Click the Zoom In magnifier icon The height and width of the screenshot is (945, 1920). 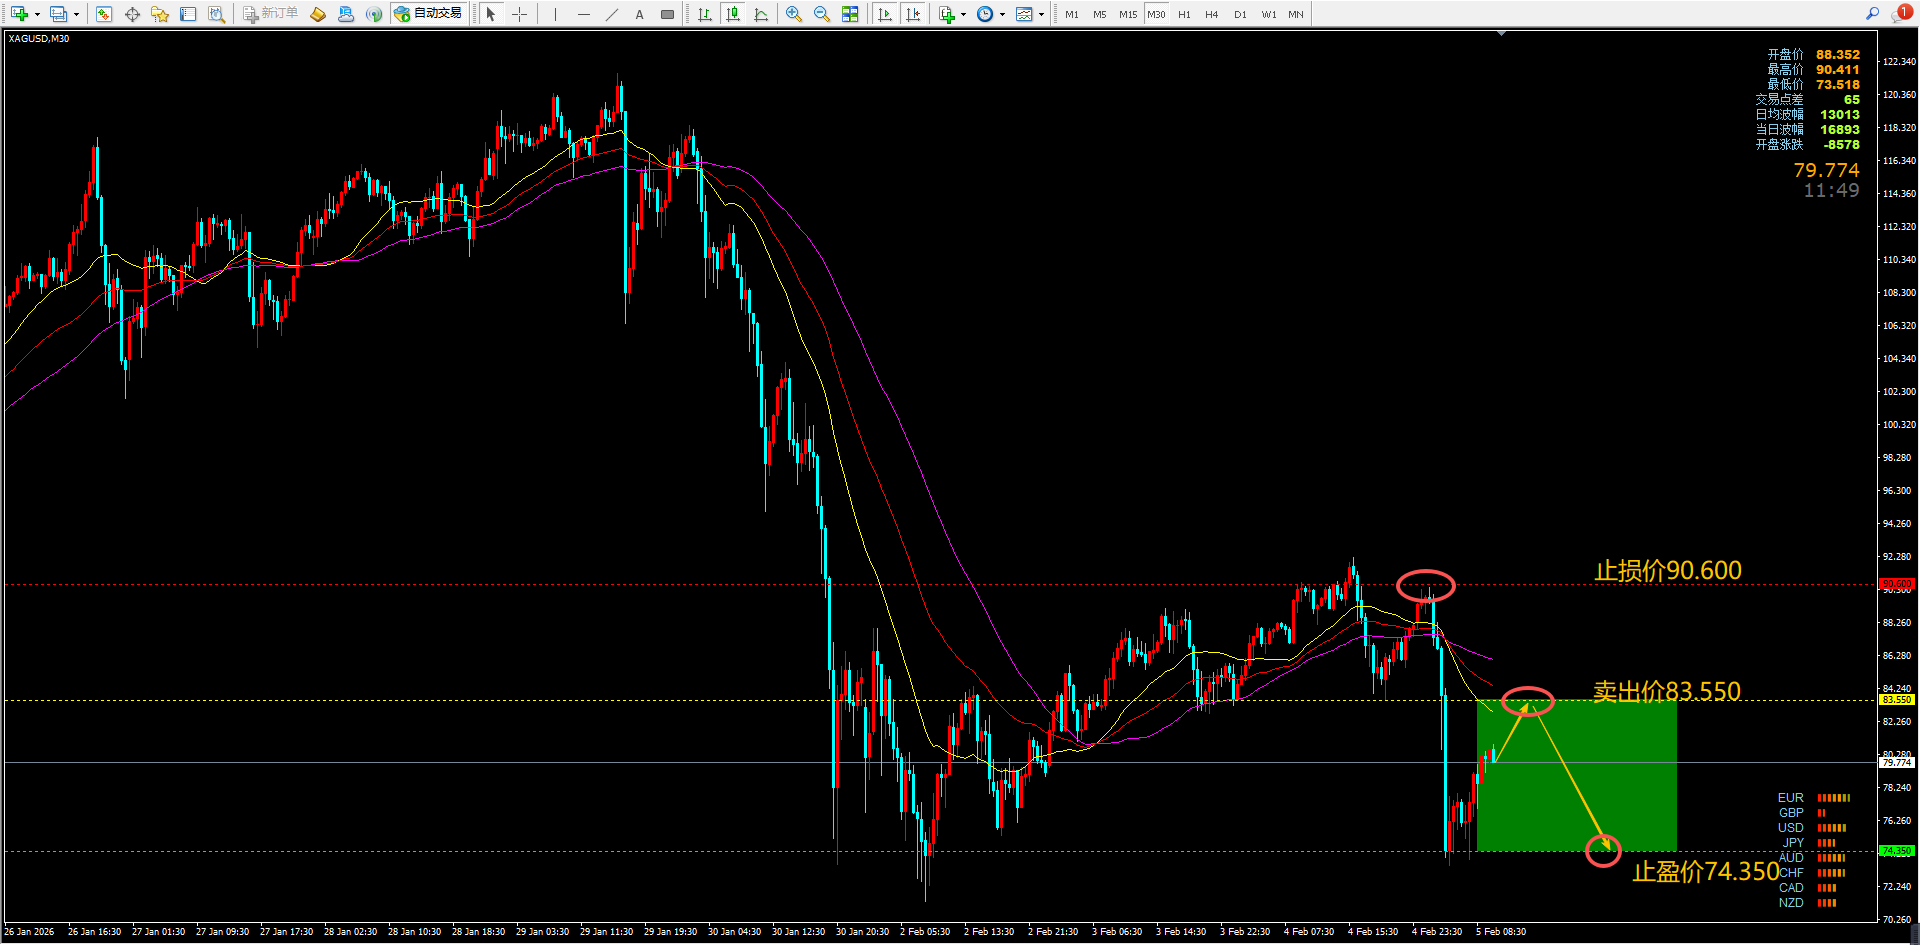(x=794, y=14)
